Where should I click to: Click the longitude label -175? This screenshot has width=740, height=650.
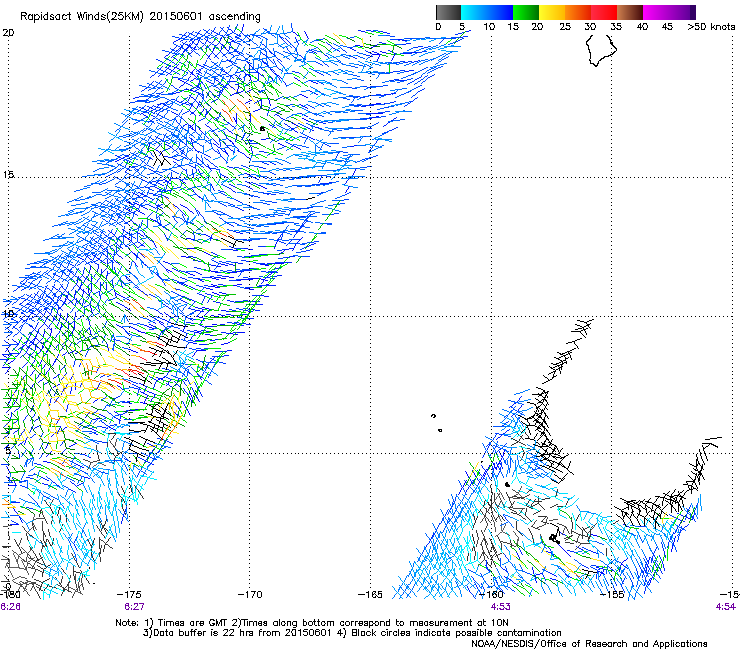click(x=129, y=595)
